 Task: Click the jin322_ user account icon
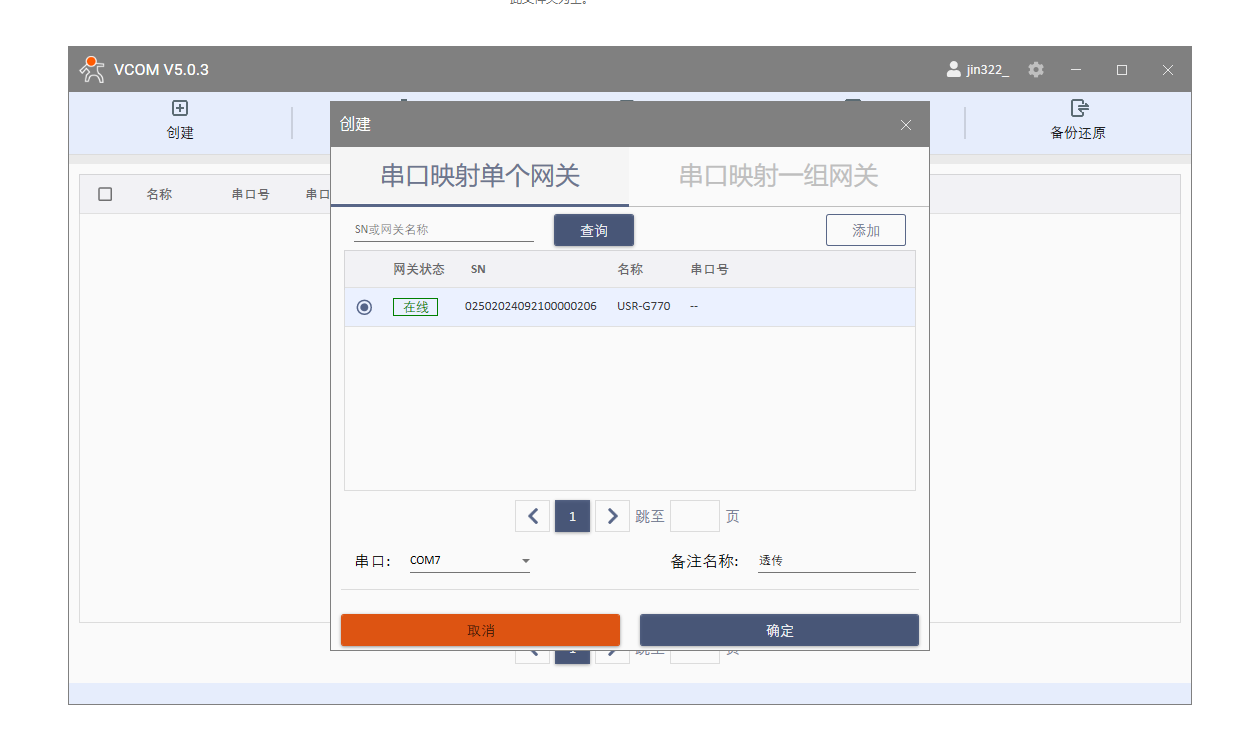[x=953, y=70]
